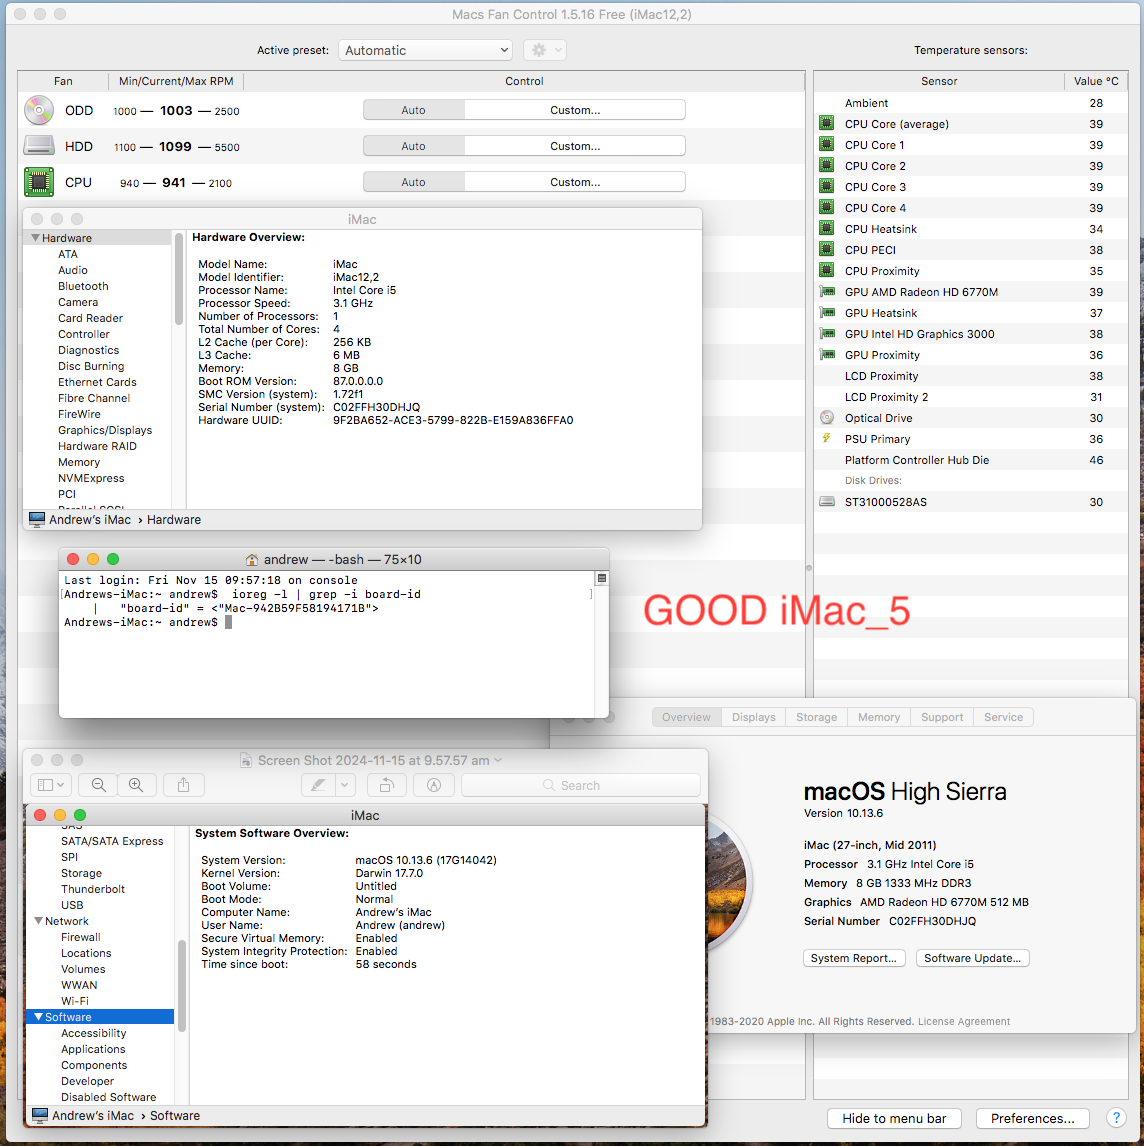Click the ST31000528AS disk drive icon

[x=827, y=501]
